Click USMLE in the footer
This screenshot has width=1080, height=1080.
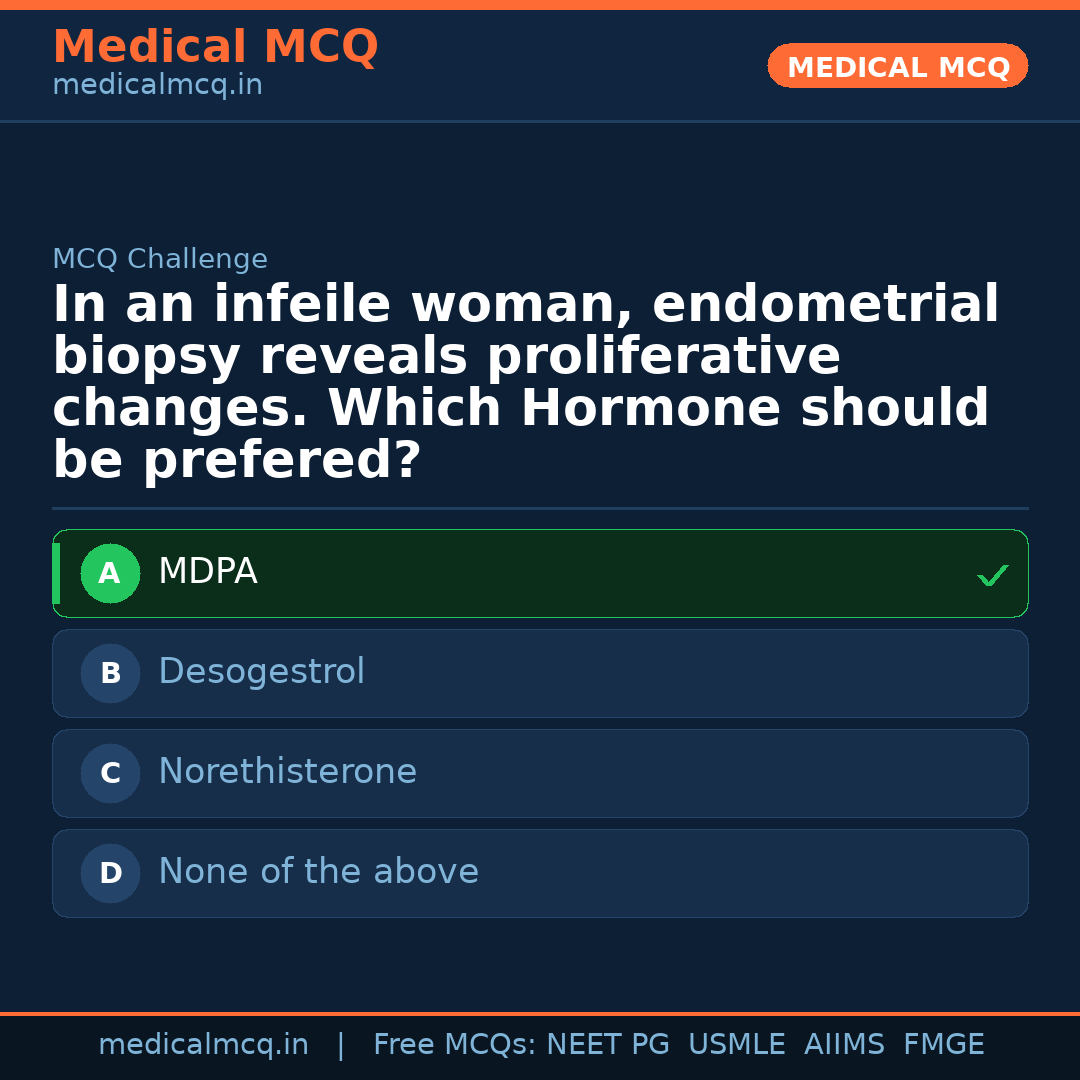(x=736, y=1045)
